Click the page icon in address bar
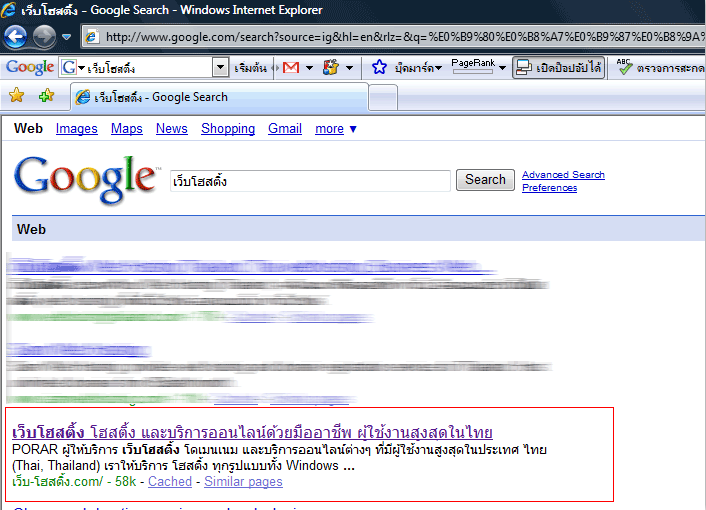The image size is (706, 510). 92,36
